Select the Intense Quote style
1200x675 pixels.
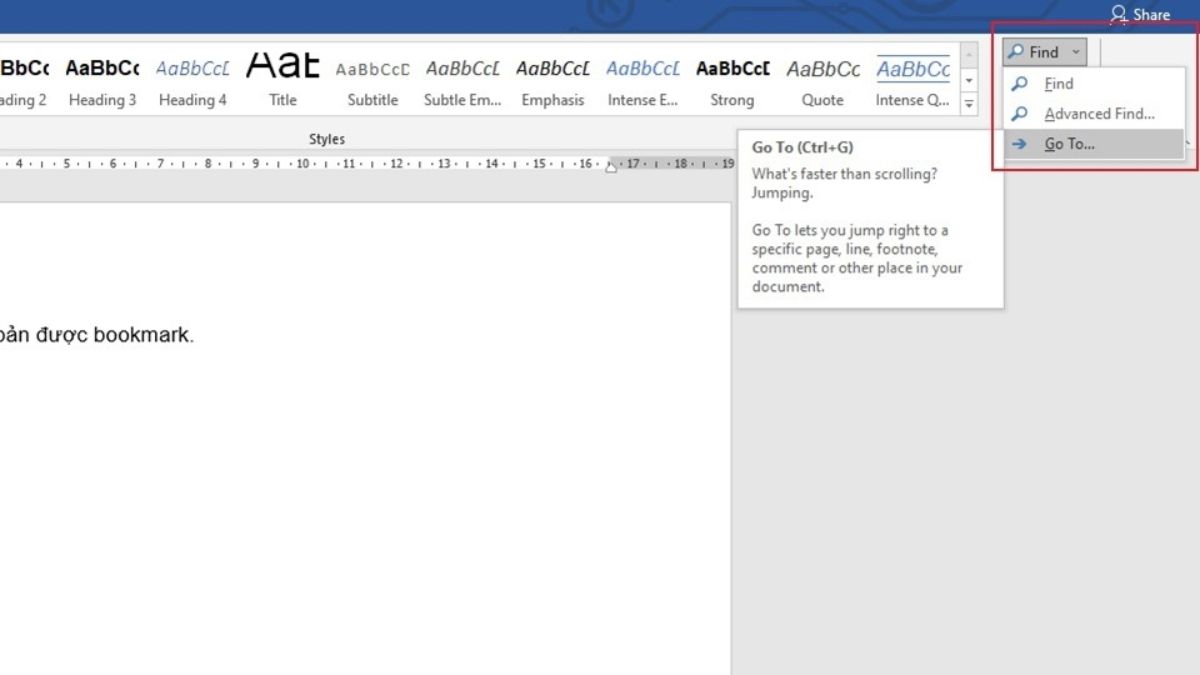click(x=913, y=82)
